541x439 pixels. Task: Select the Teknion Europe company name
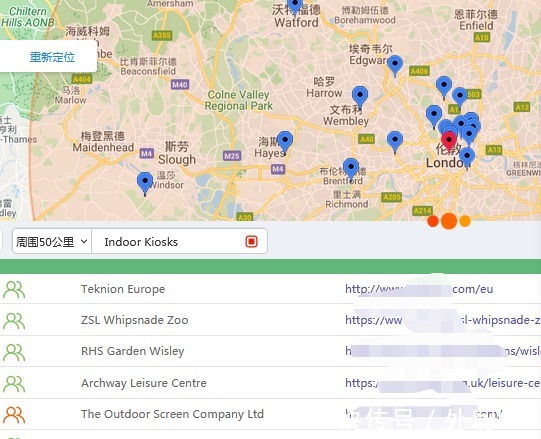(123, 289)
